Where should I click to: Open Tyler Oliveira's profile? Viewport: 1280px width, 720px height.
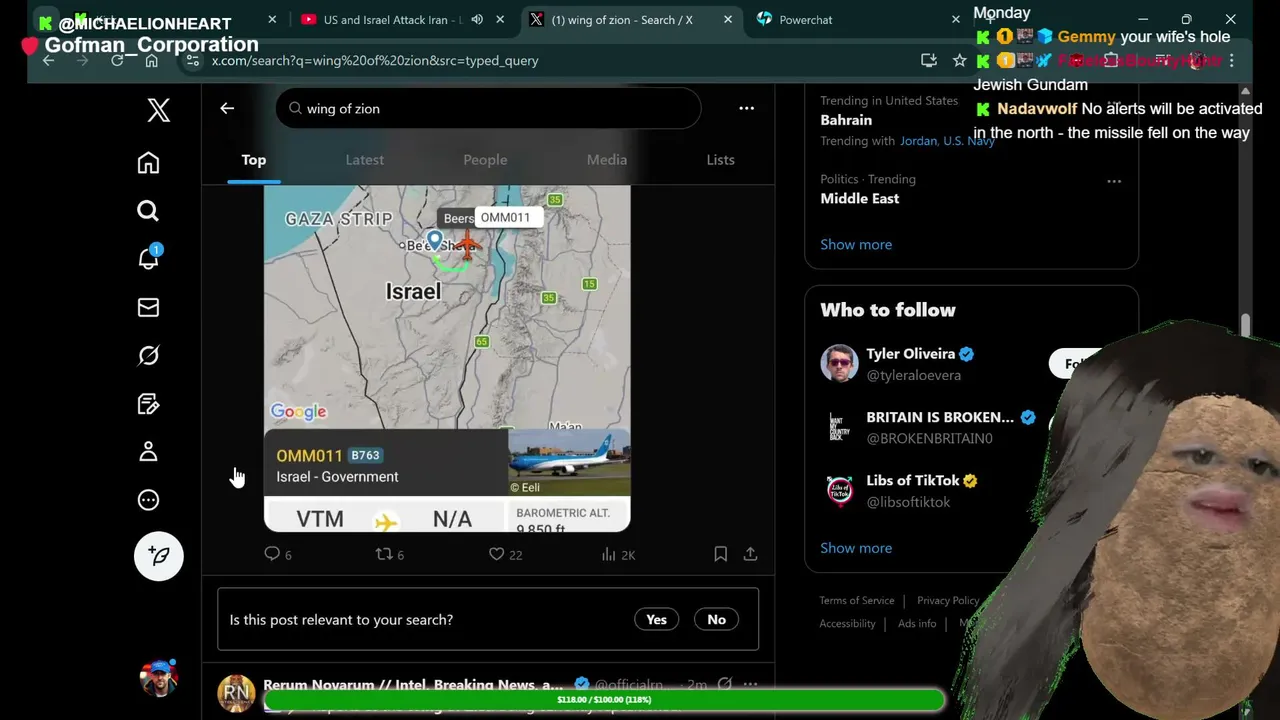tap(910, 354)
